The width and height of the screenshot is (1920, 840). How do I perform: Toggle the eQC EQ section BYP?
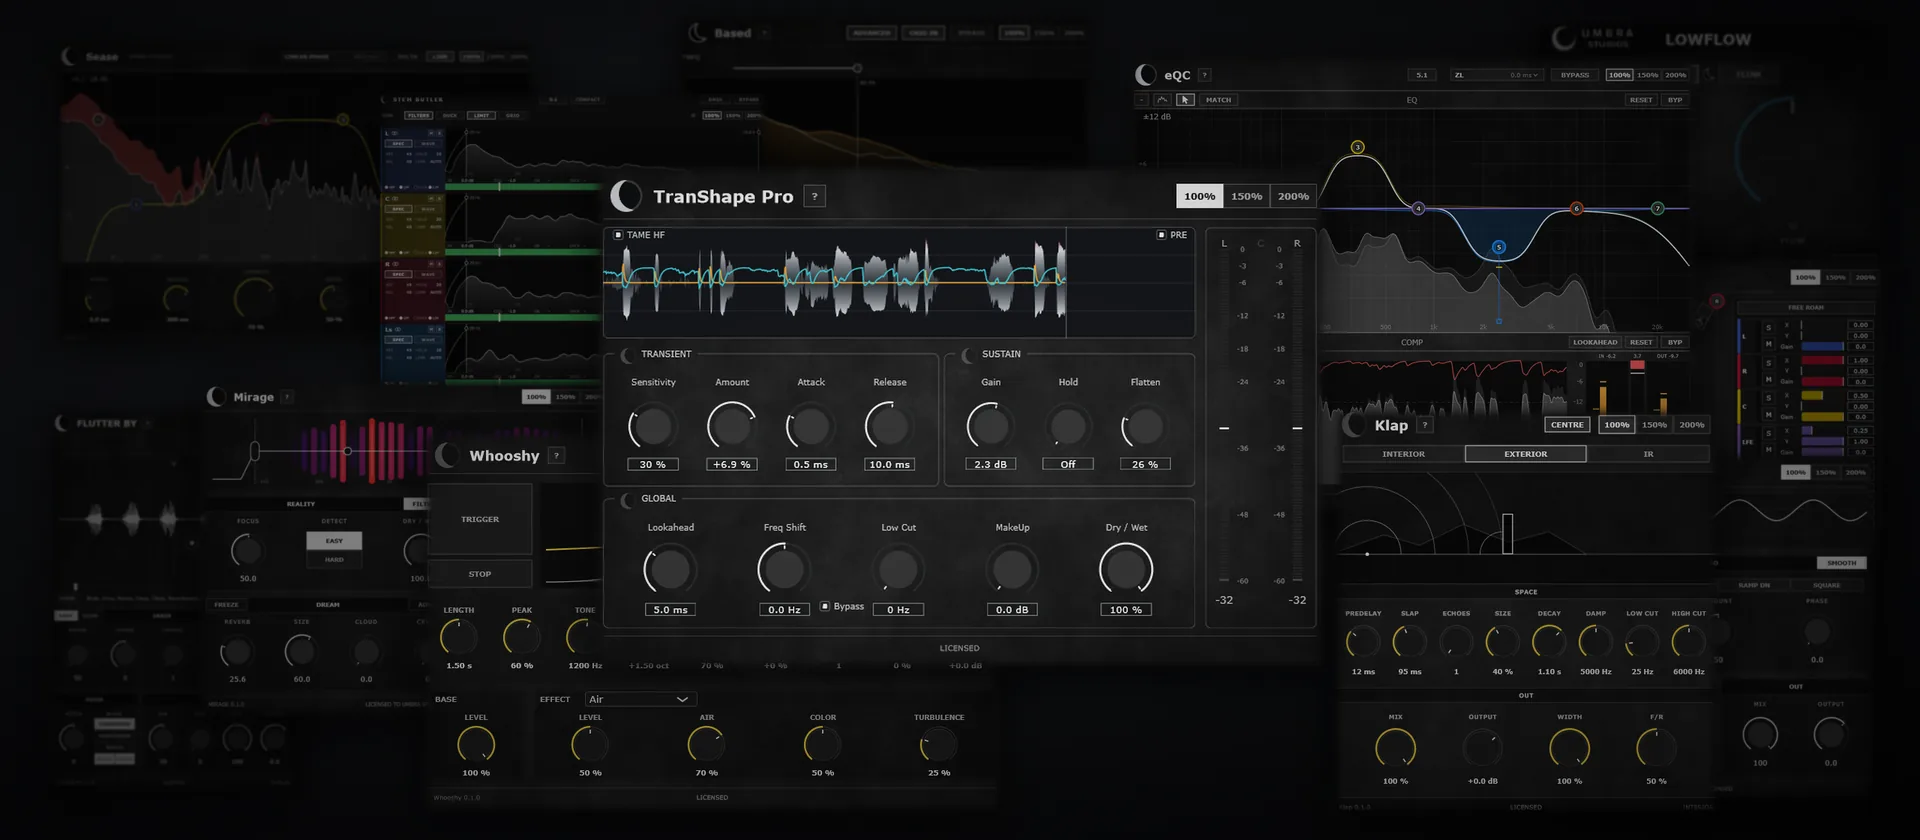(x=1675, y=100)
